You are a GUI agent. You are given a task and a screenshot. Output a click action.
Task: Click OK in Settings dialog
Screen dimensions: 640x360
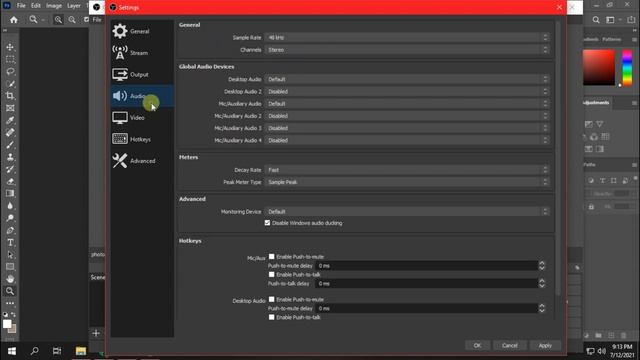[x=477, y=345]
